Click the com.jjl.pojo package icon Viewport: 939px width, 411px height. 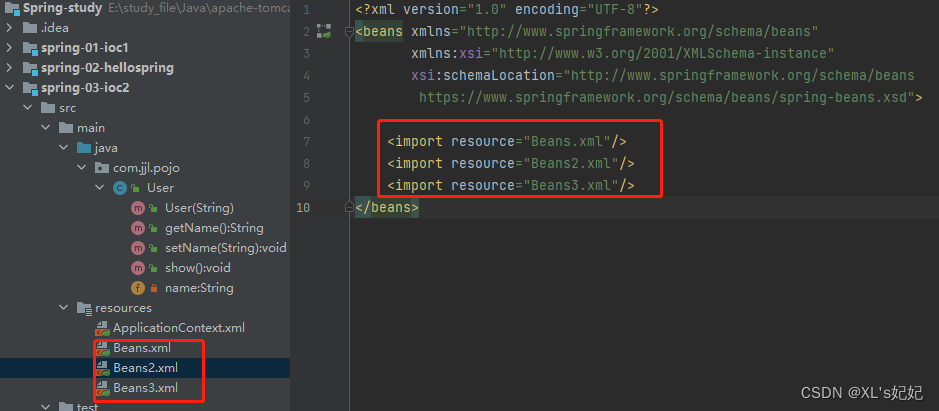coord(102,168)
